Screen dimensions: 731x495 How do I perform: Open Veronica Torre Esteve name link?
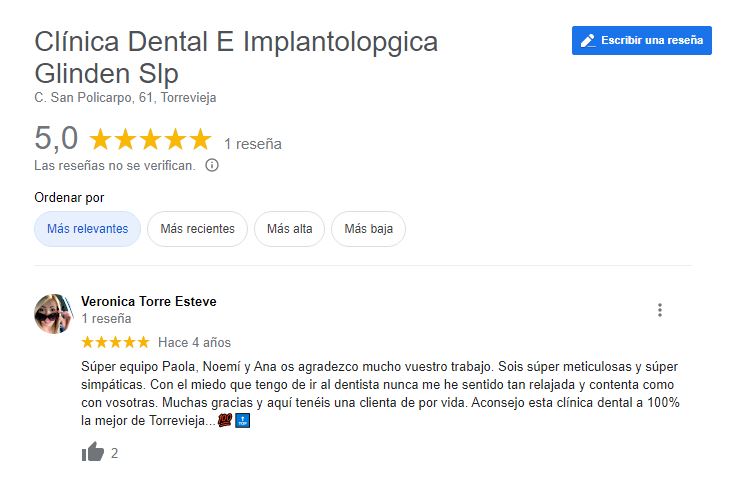point(149,302)
